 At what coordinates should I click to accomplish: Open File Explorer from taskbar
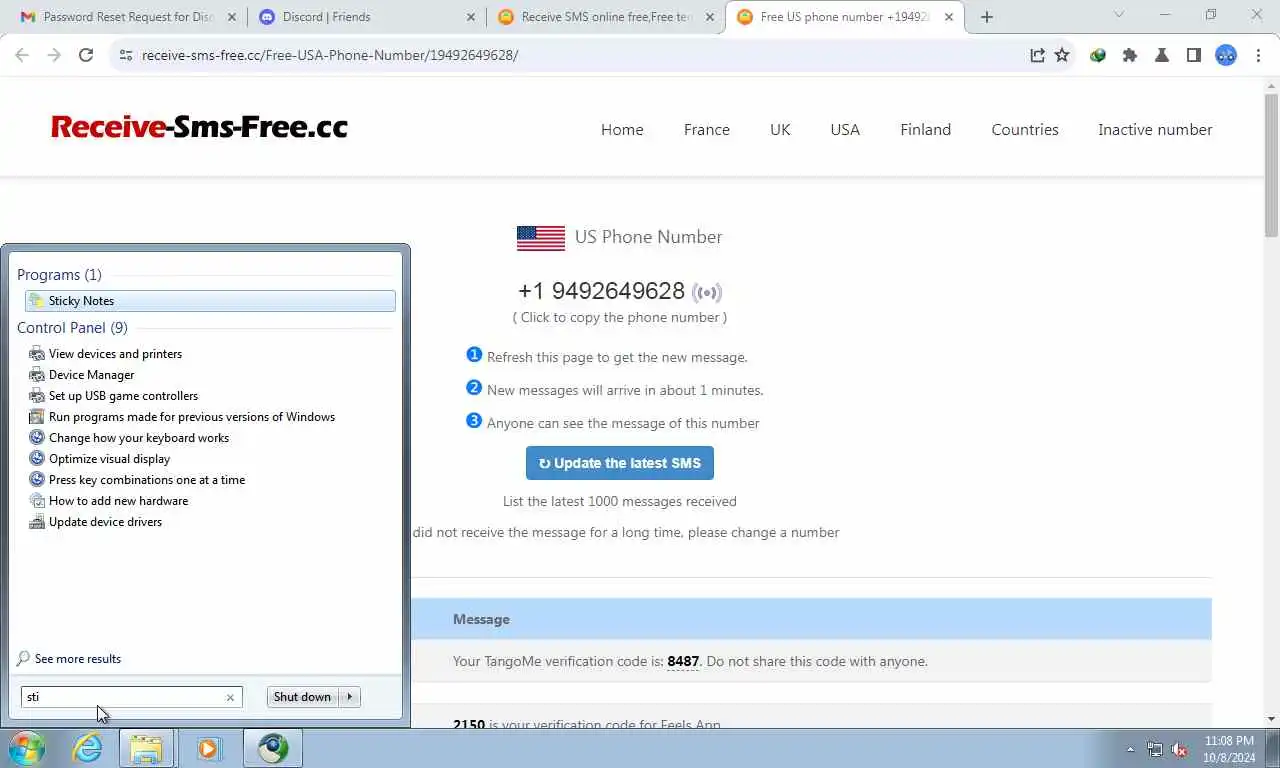tap(147, 748)
